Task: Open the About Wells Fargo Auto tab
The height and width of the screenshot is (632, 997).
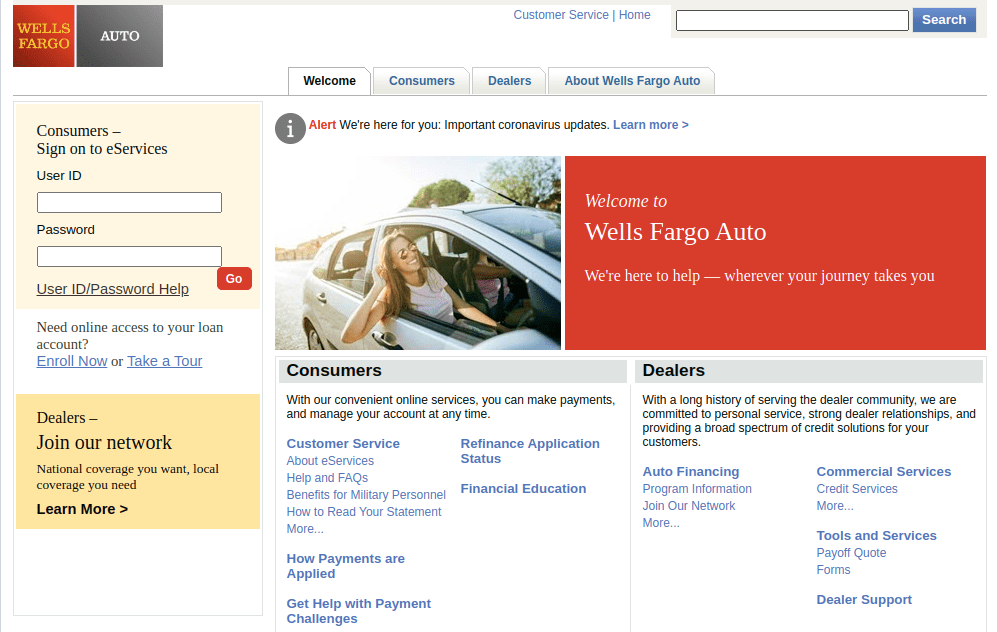Action: [631, 81]
